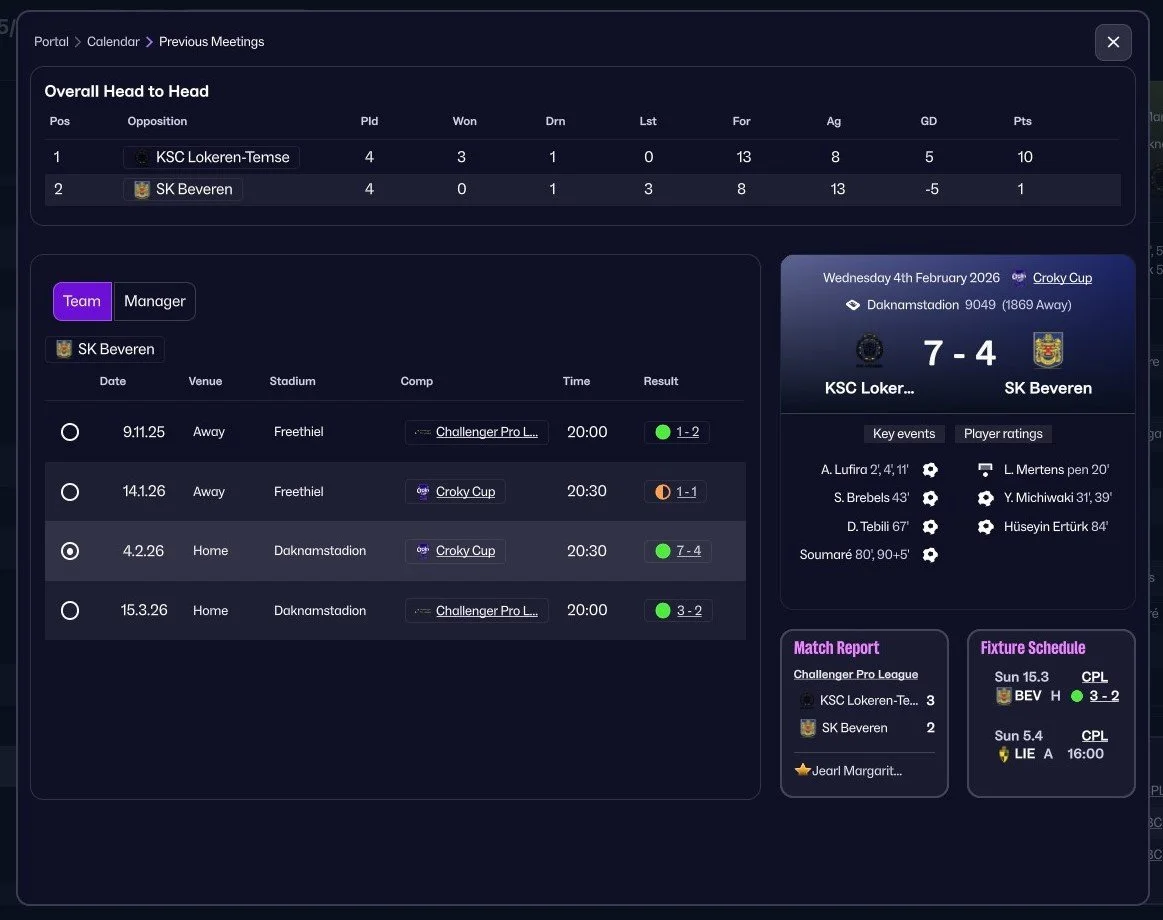
Task: Click the SK Beveren team in head-to-head table
Action: (x=183, y=189)
